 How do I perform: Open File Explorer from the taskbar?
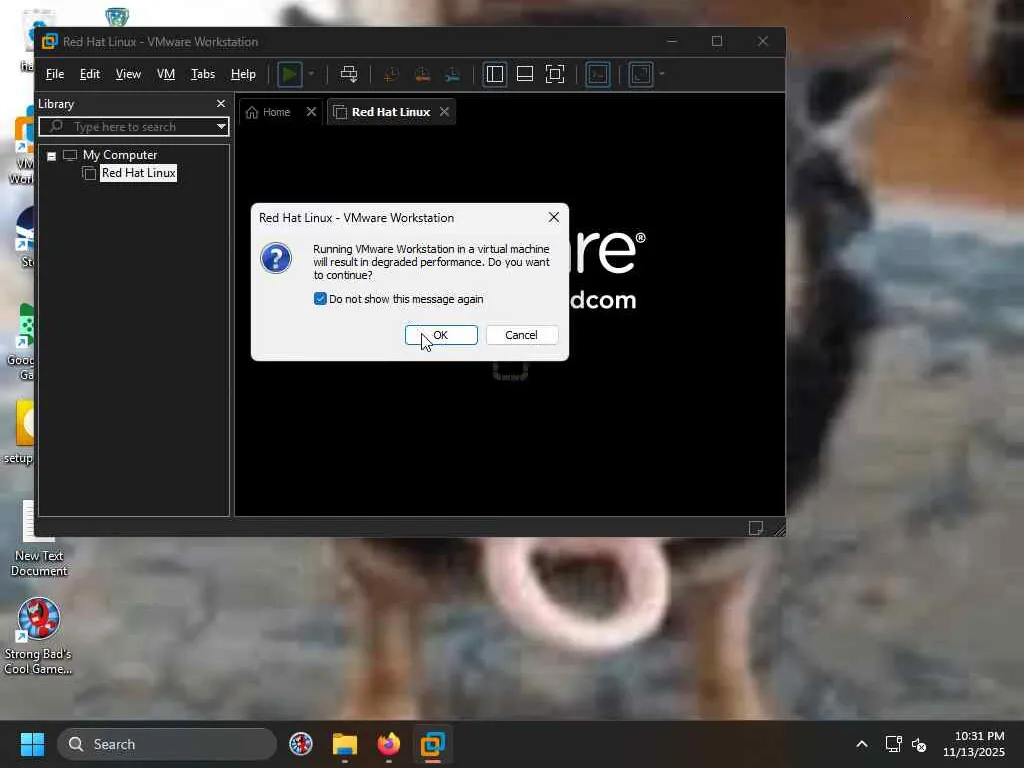pos(345,744)
